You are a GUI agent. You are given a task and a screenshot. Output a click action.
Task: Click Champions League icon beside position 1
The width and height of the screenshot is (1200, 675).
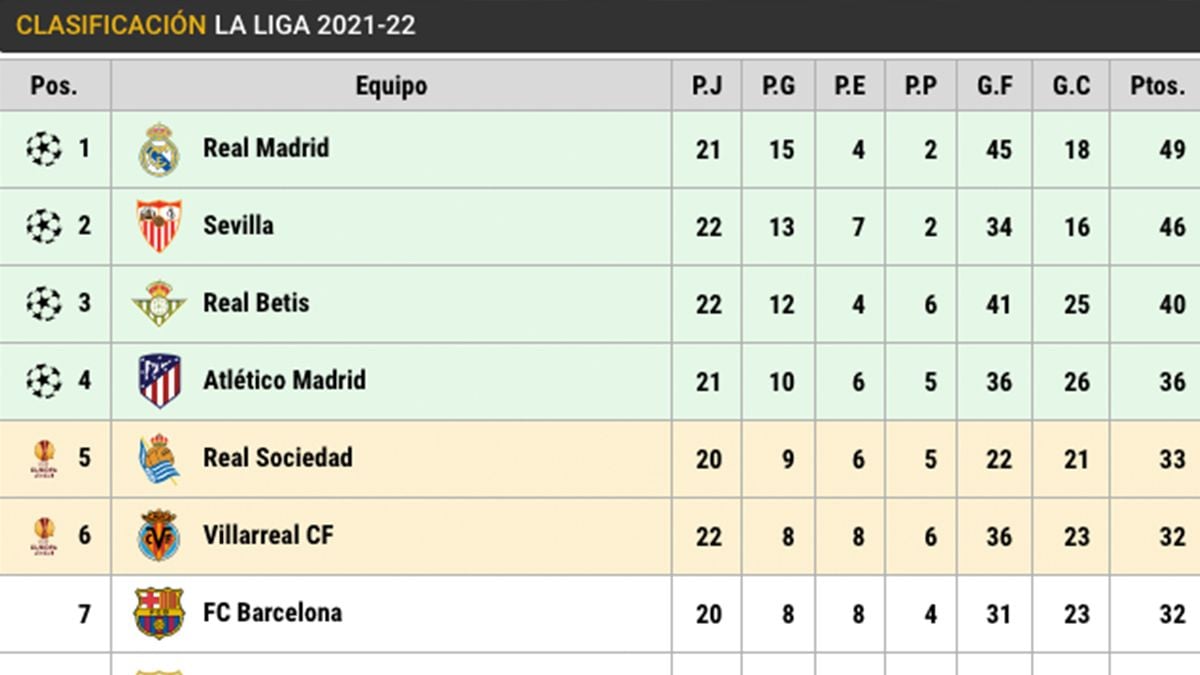tap(44, 149)
